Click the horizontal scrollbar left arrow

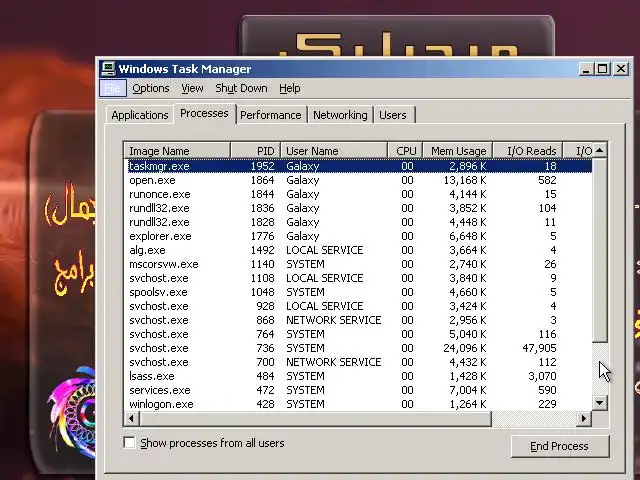131,418
